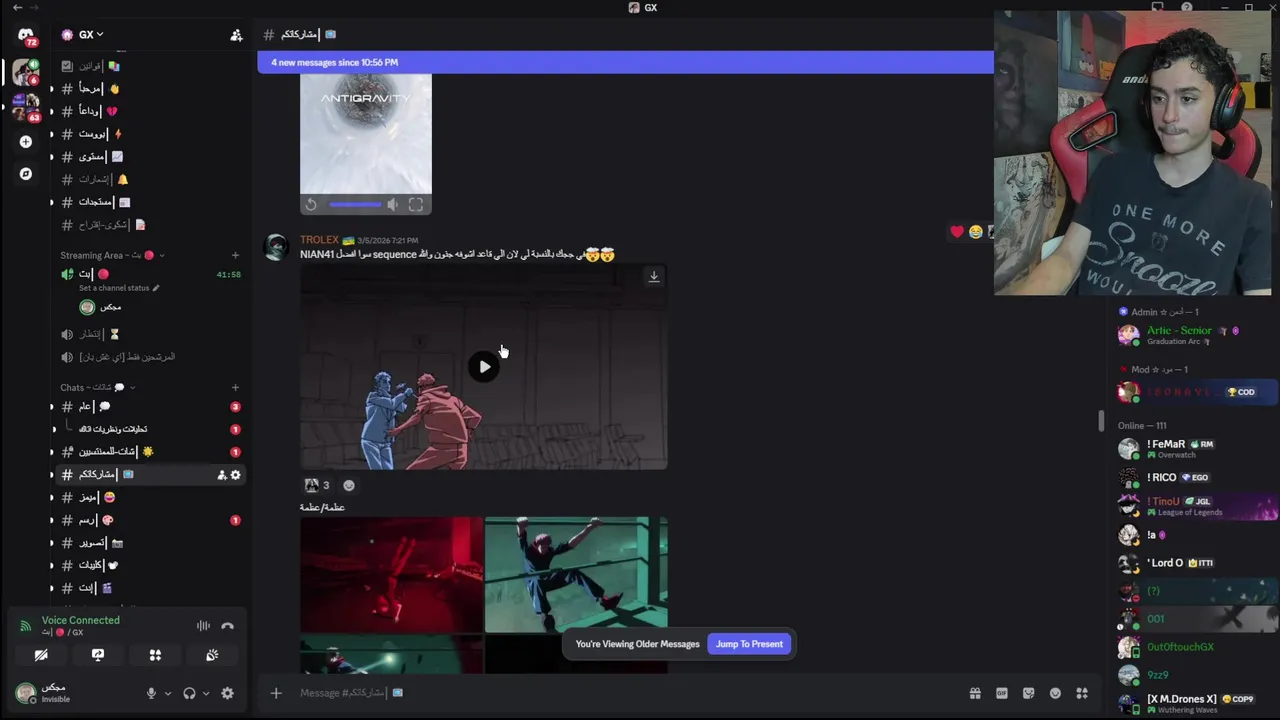Image resolution: width=1280 pixels, height=720 pixels.
Task: Play the fighting animation video
Action: pos(484,367)
